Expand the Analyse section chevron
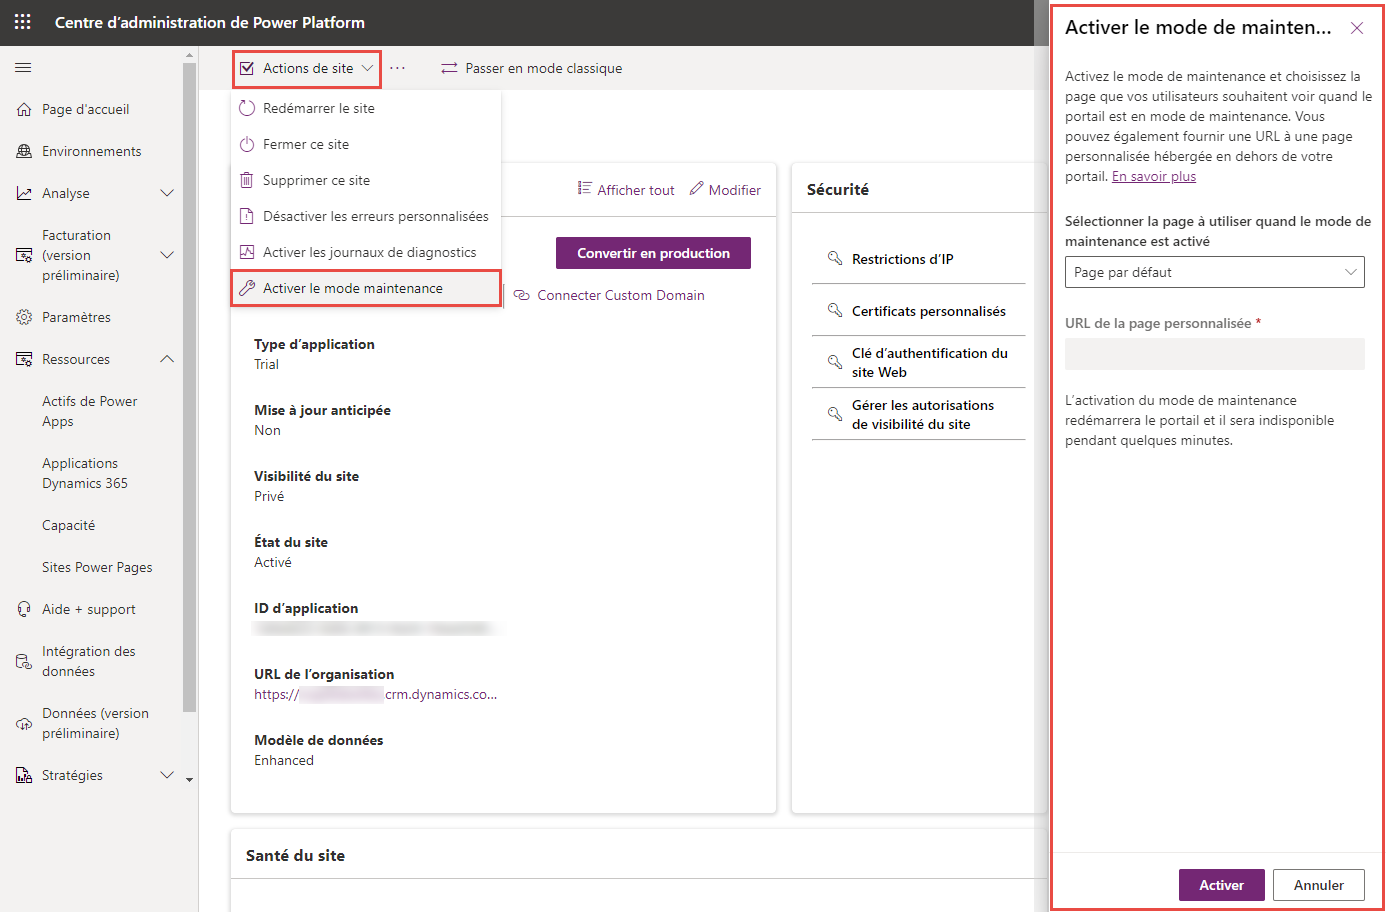Viewport: 1386px width, 912px height. point(167,193)
